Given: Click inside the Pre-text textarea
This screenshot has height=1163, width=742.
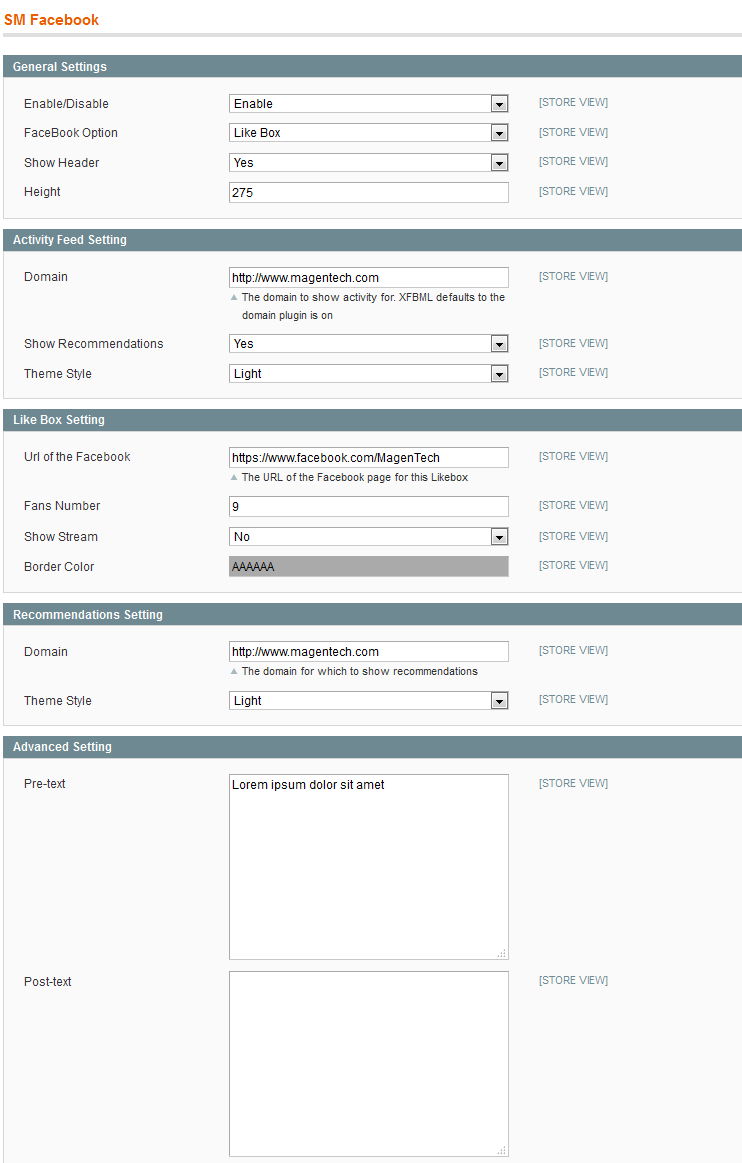Looking at the screenshot, I should (x=369, y=867).
